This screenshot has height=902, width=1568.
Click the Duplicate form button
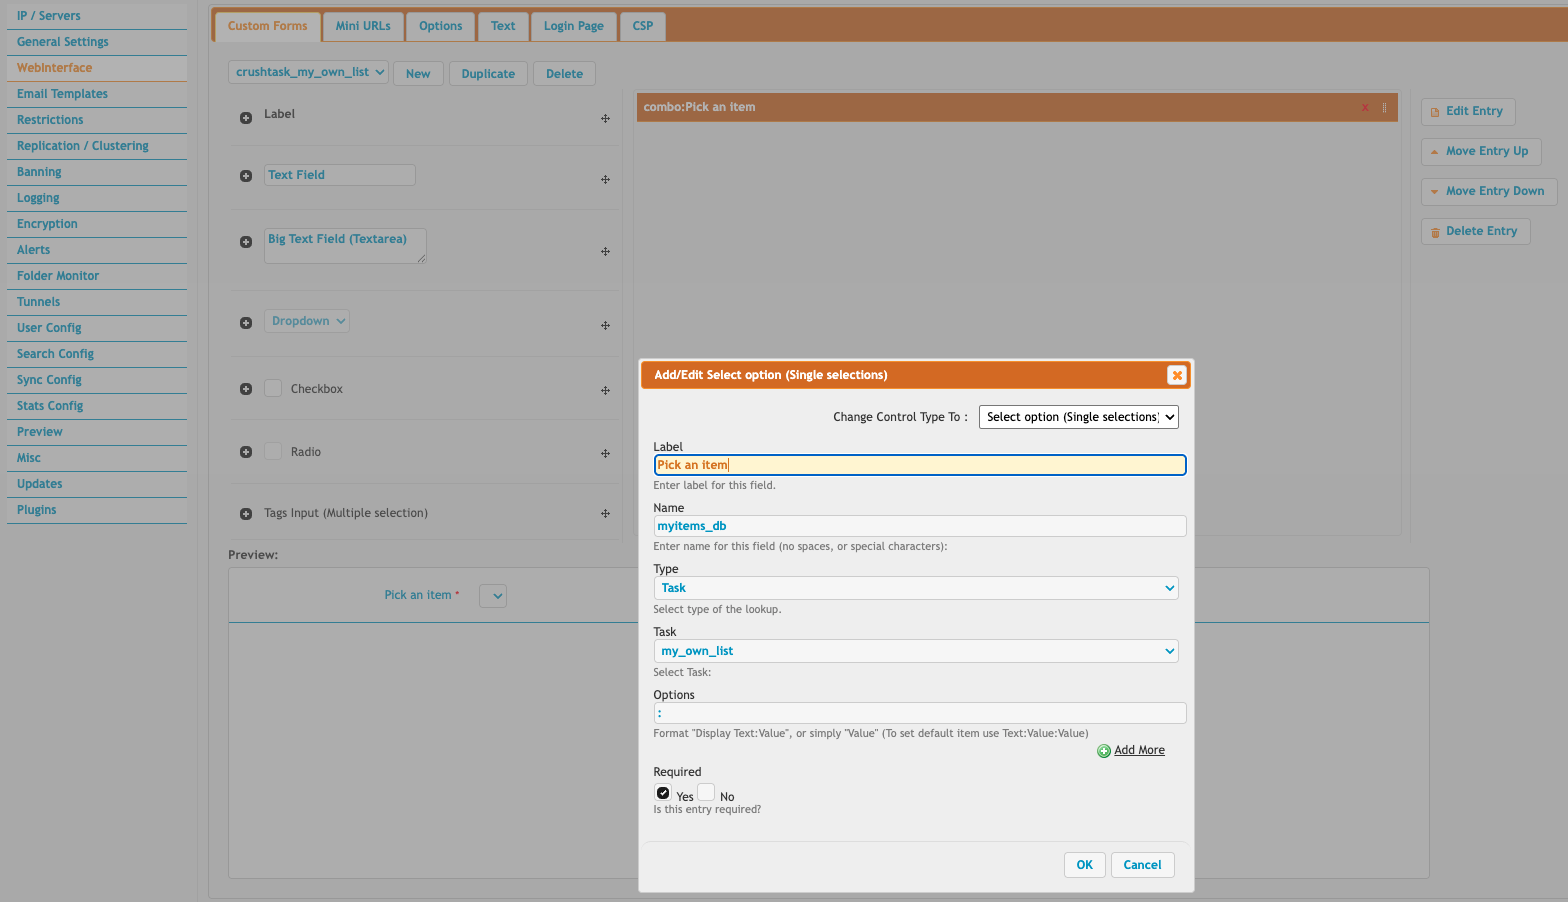click(488, 74)
